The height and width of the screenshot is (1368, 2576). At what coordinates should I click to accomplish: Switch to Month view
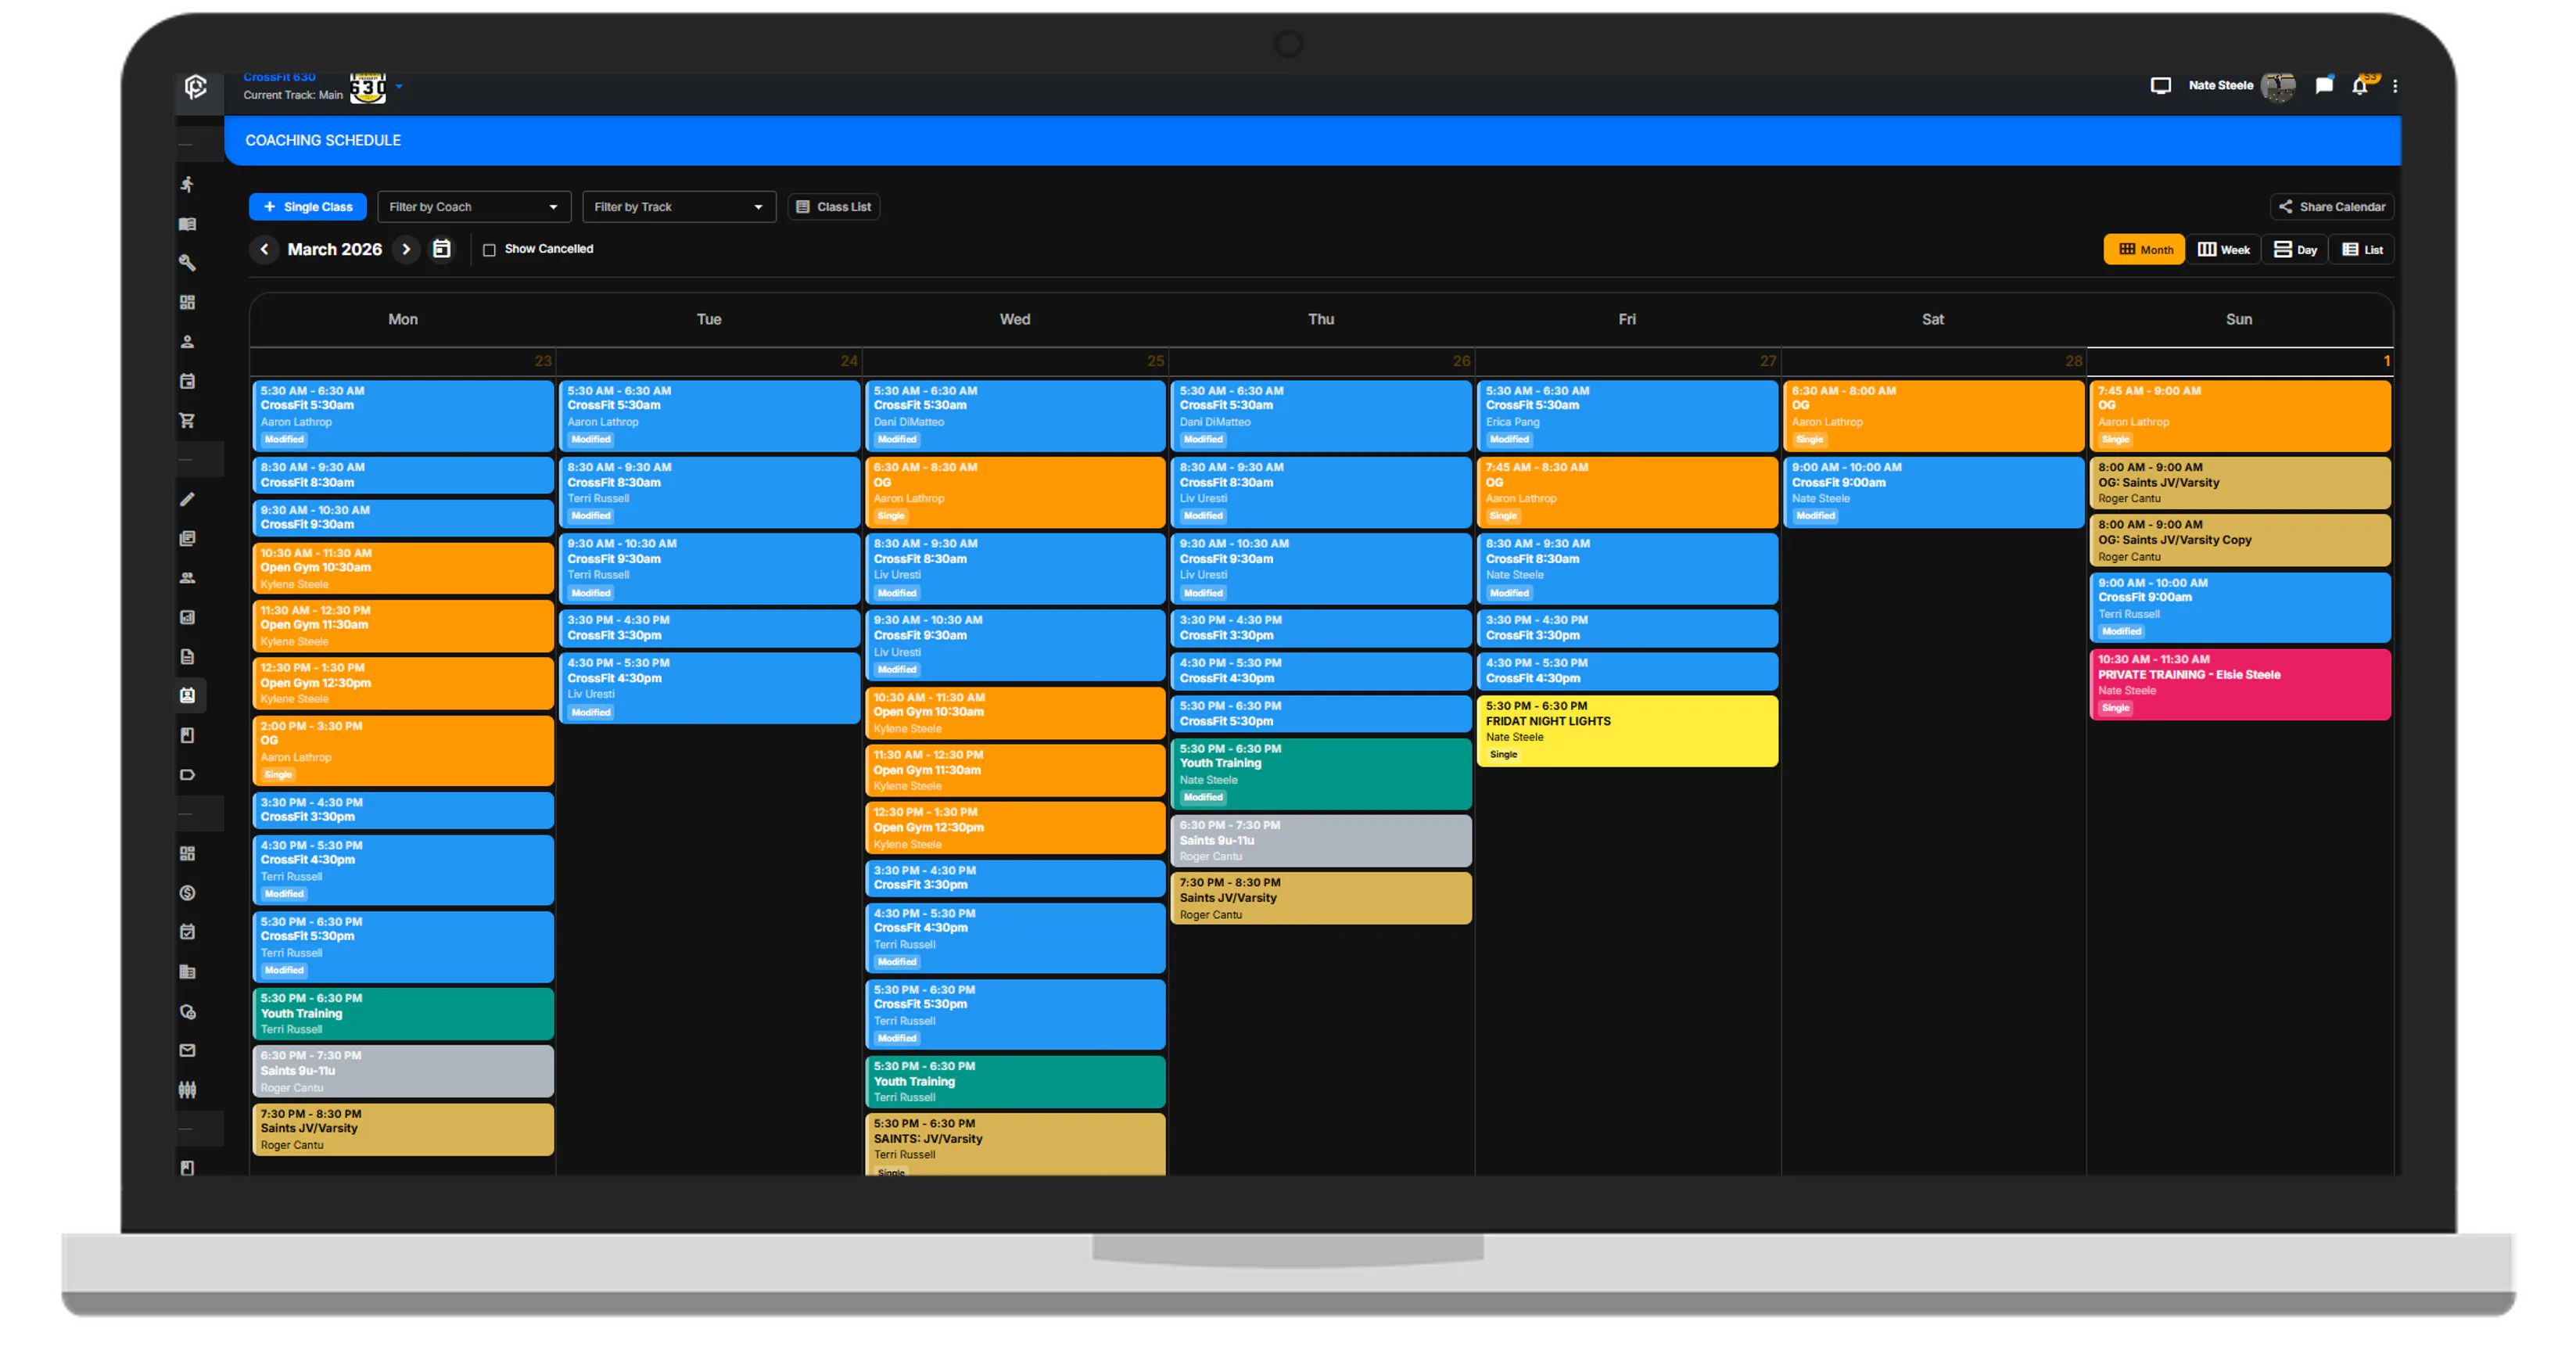2145,250
